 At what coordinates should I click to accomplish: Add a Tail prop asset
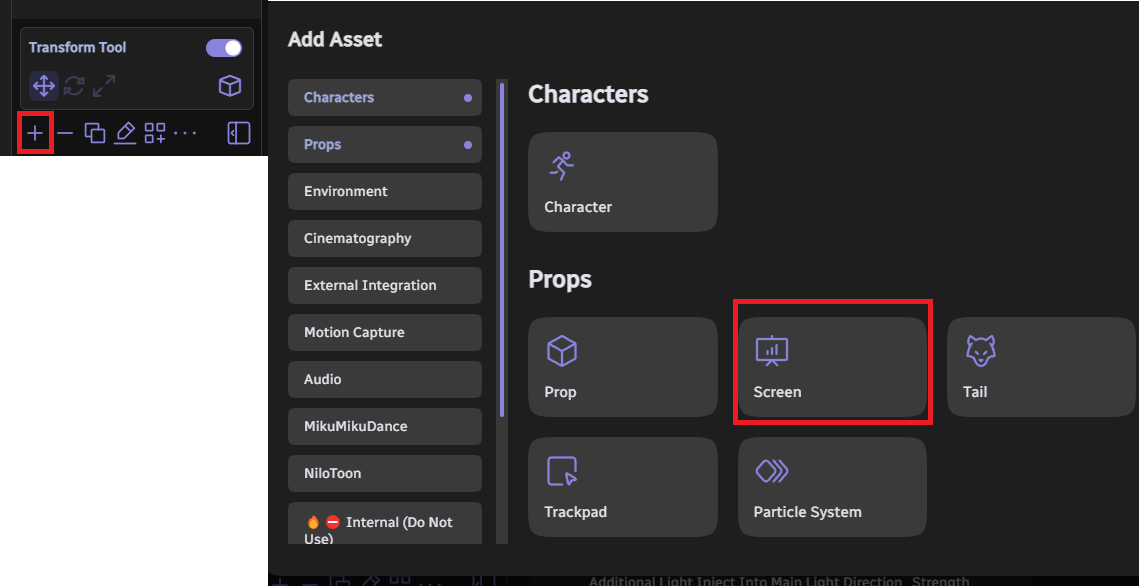(x=1041, y=367)
